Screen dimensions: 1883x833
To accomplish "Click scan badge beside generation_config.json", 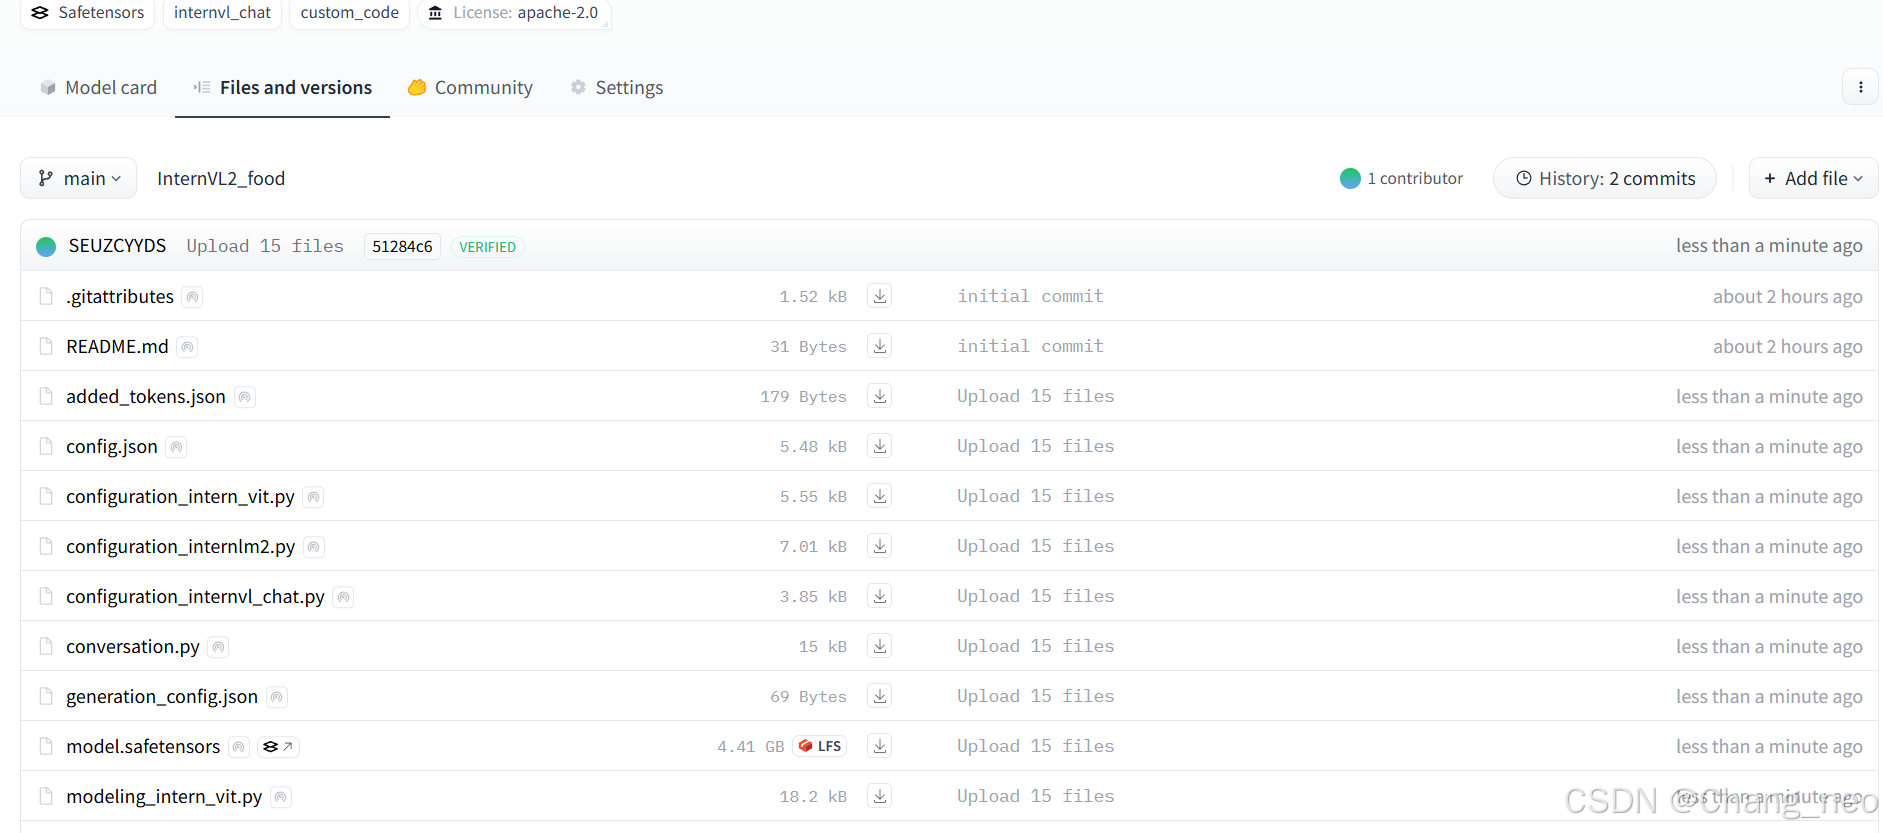I will (x=277, y=697).
